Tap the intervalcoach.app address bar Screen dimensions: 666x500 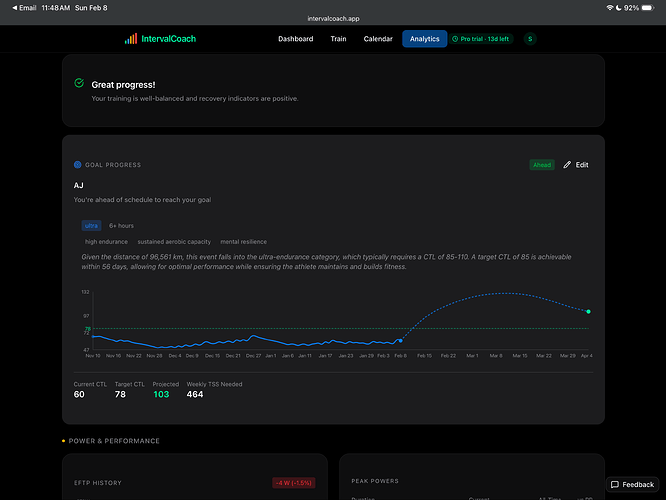click(x=333, y=18)
